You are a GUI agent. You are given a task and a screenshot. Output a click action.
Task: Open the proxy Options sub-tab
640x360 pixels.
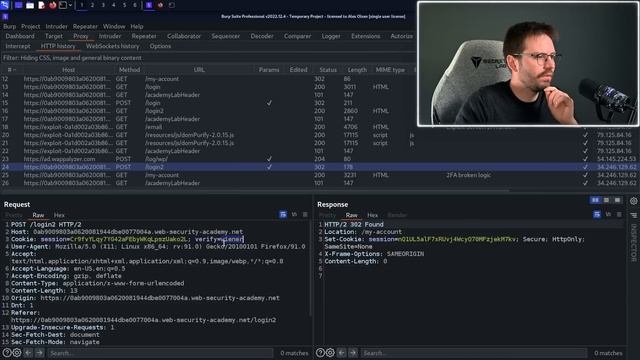coord(160,46)
